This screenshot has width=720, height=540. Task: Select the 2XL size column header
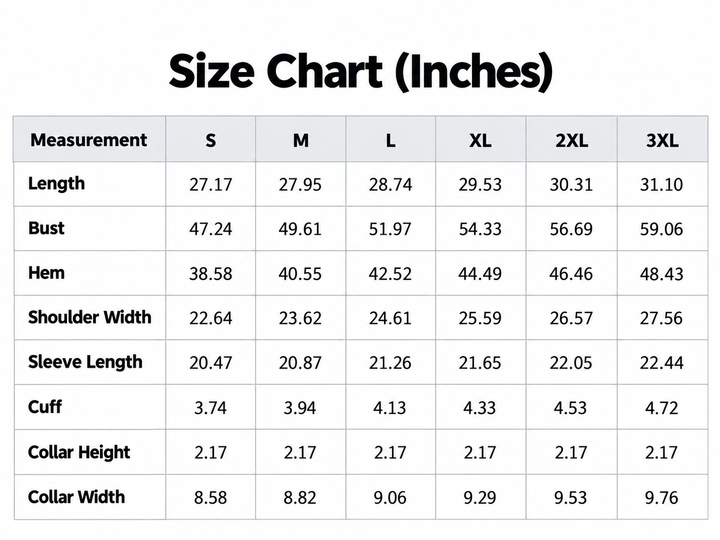tap(571, 141)
